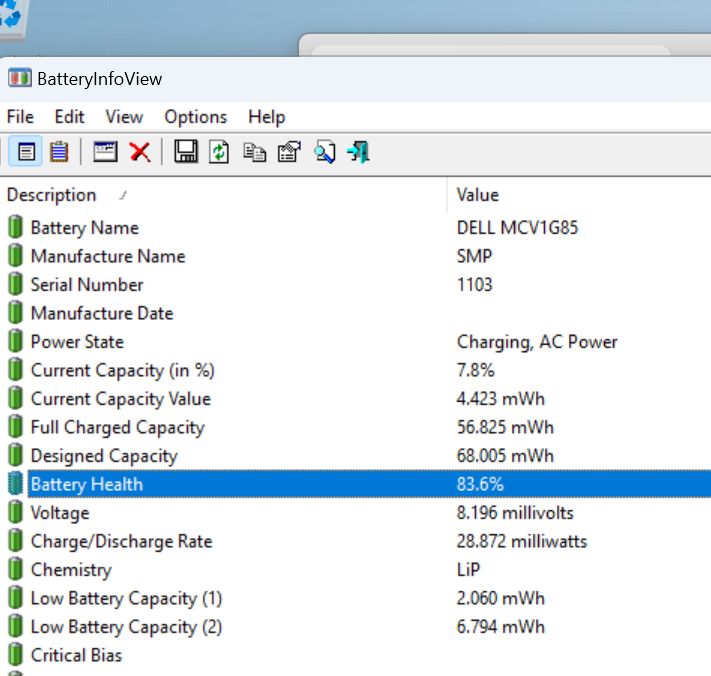Open the File menu
Viewport: 711px width, 676px height.
[x=20, y=117]
